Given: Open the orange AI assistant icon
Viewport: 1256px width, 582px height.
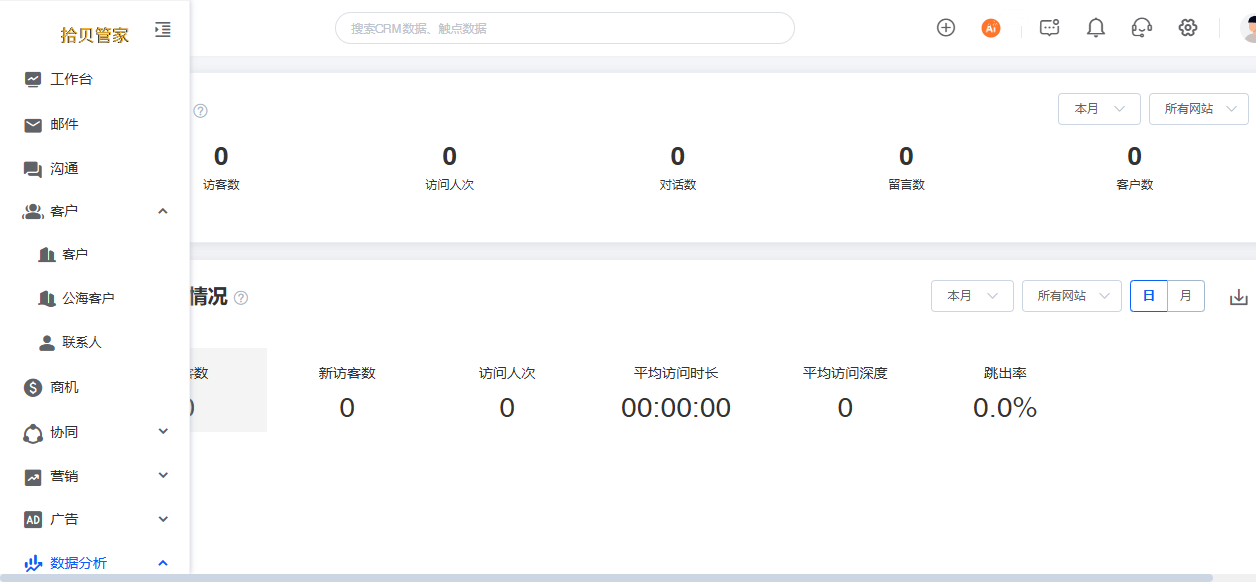Looking at the screenshot, I should point(991,28).
